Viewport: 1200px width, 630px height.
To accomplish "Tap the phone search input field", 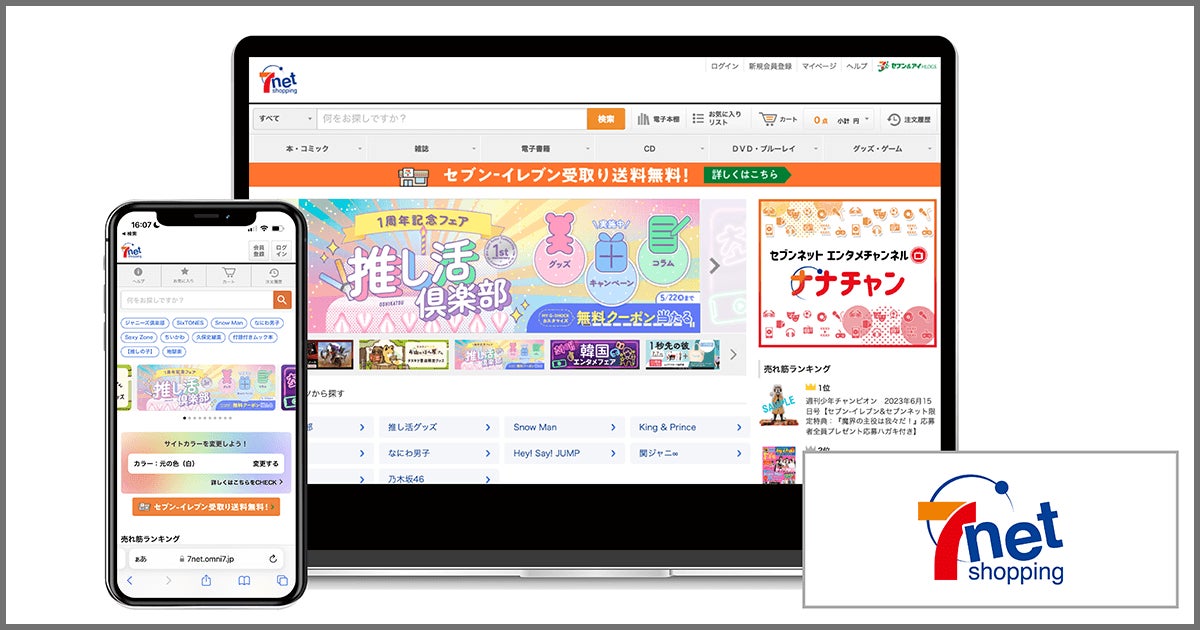I will click(x=197, y=300).
